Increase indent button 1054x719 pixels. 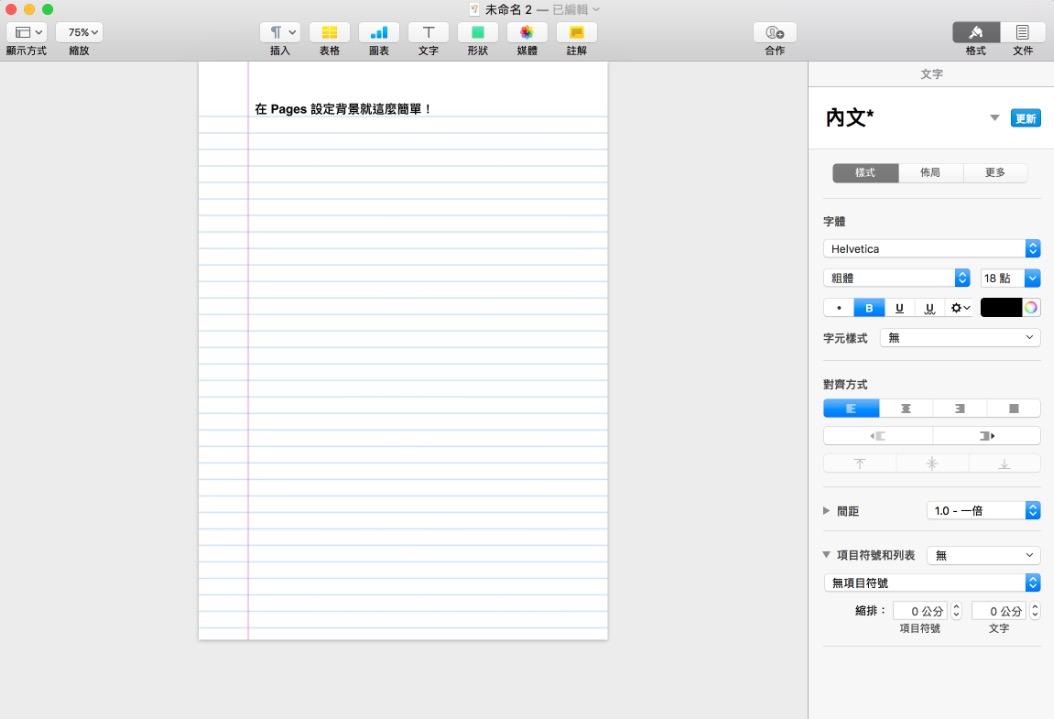[x=987, y=436]
